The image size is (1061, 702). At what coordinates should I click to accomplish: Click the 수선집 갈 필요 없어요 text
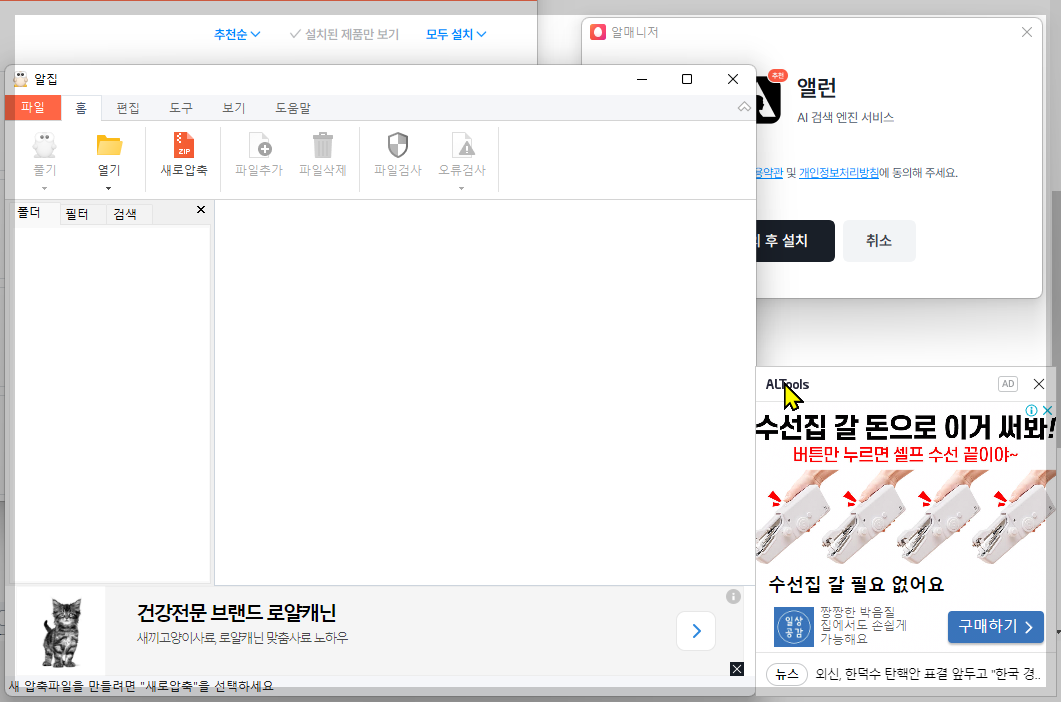pyautogui.click(x=856, y=584)
